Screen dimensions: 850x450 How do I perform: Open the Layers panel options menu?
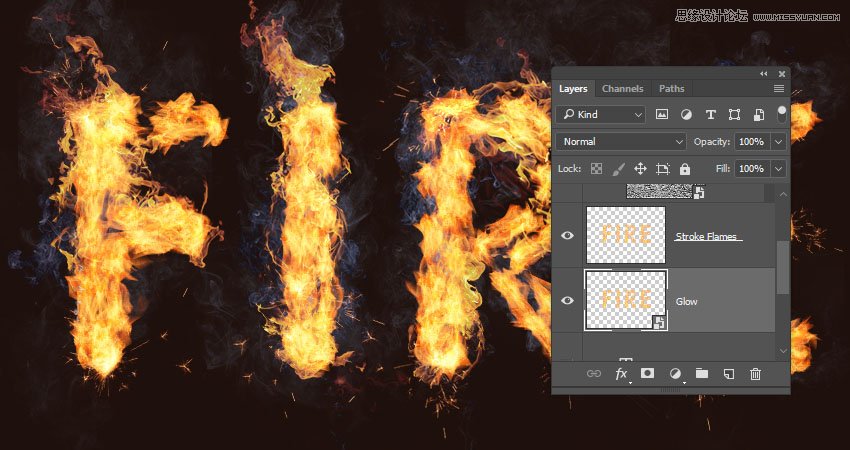(778, 89)
